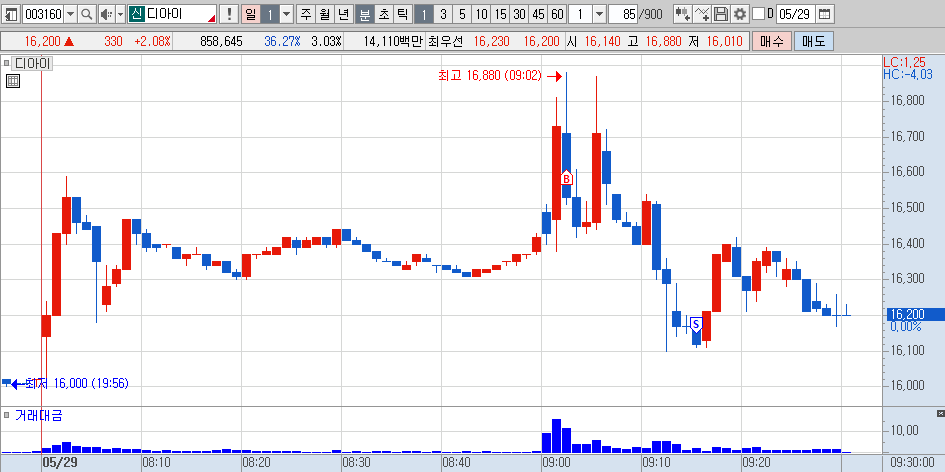Click the HC:-4.03 indicator text

coord(908,74)
